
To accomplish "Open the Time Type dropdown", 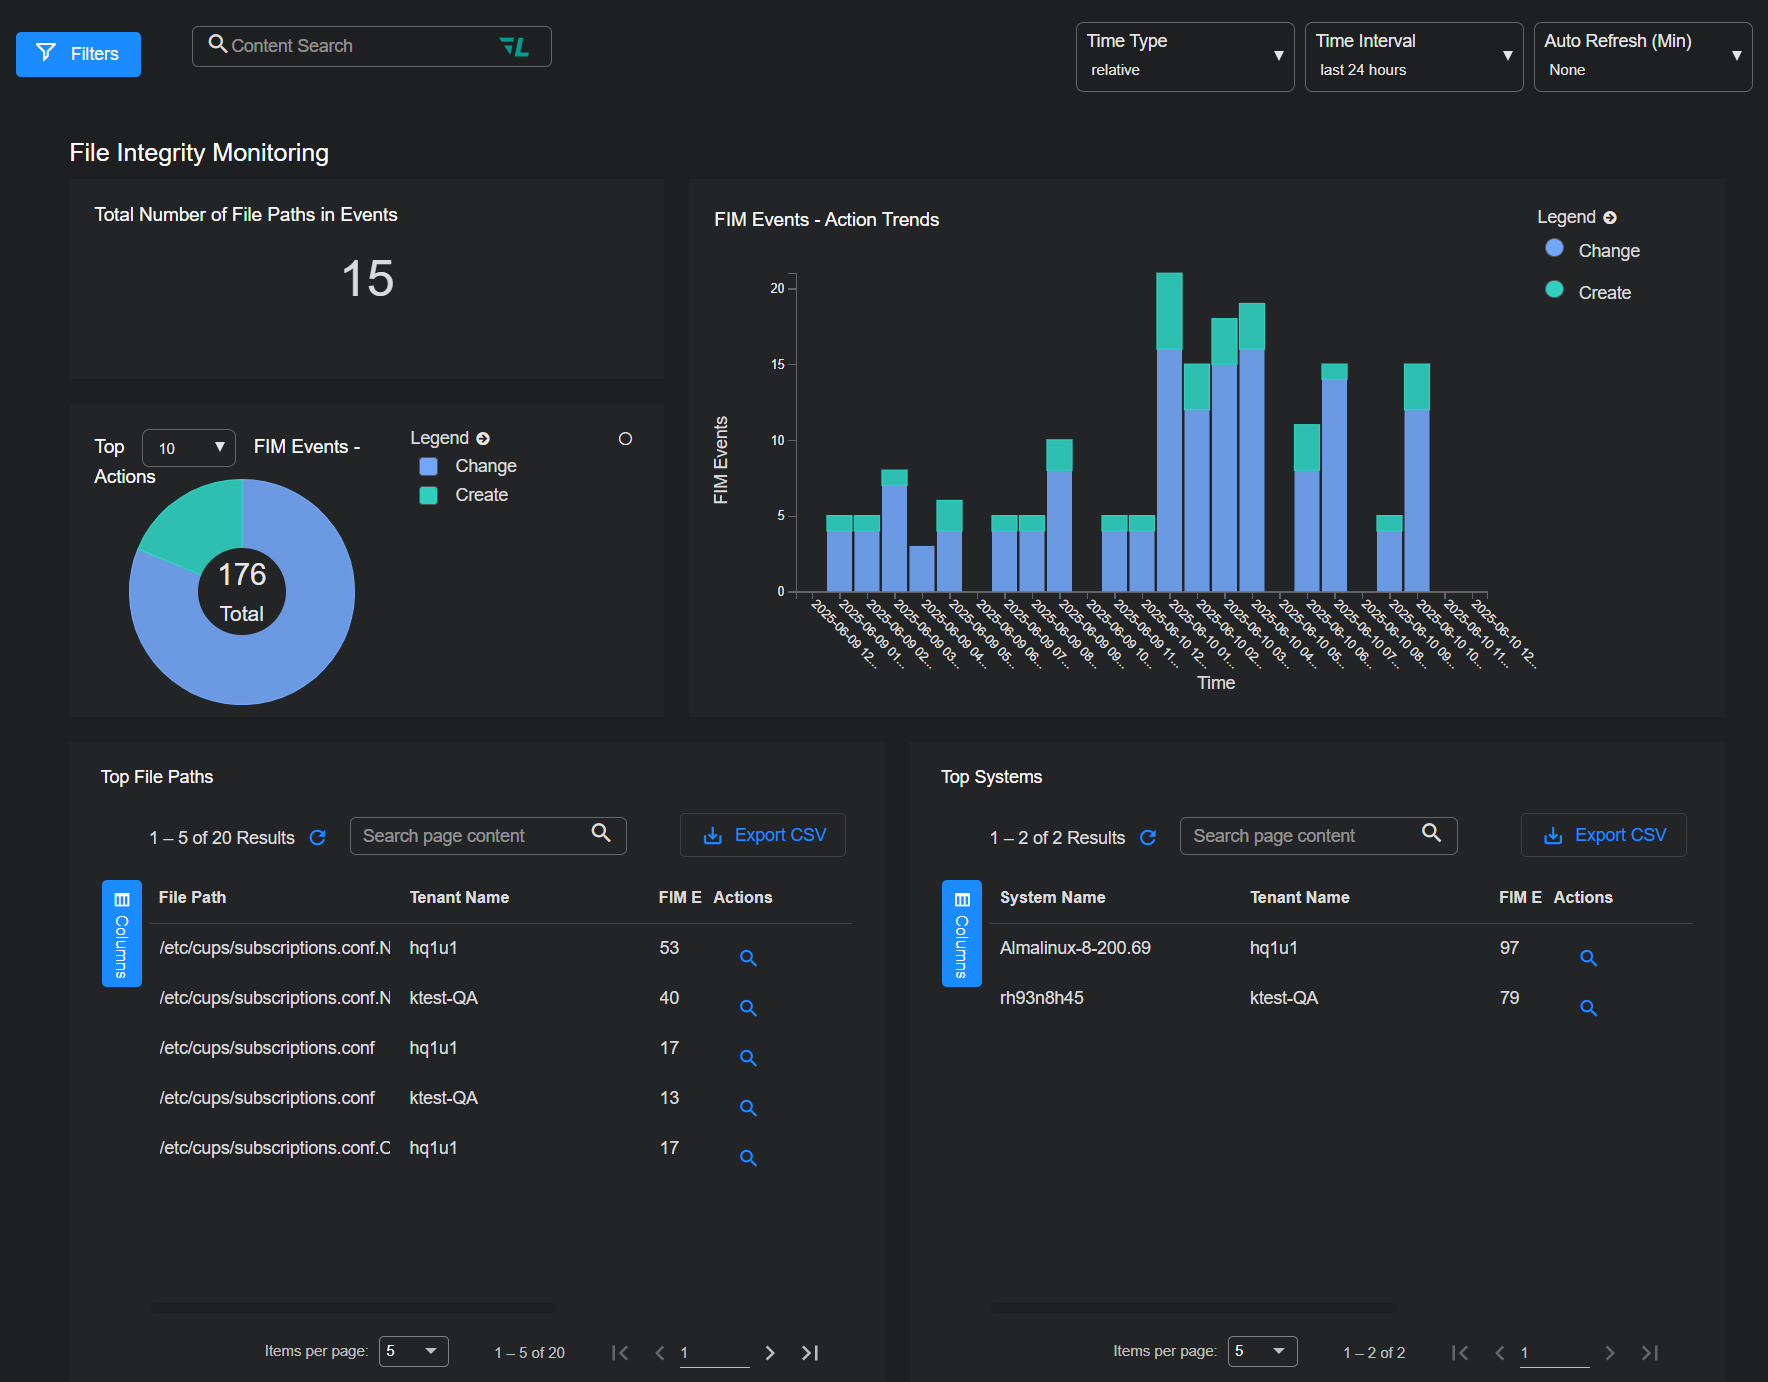I will (x=1184, y=57).
